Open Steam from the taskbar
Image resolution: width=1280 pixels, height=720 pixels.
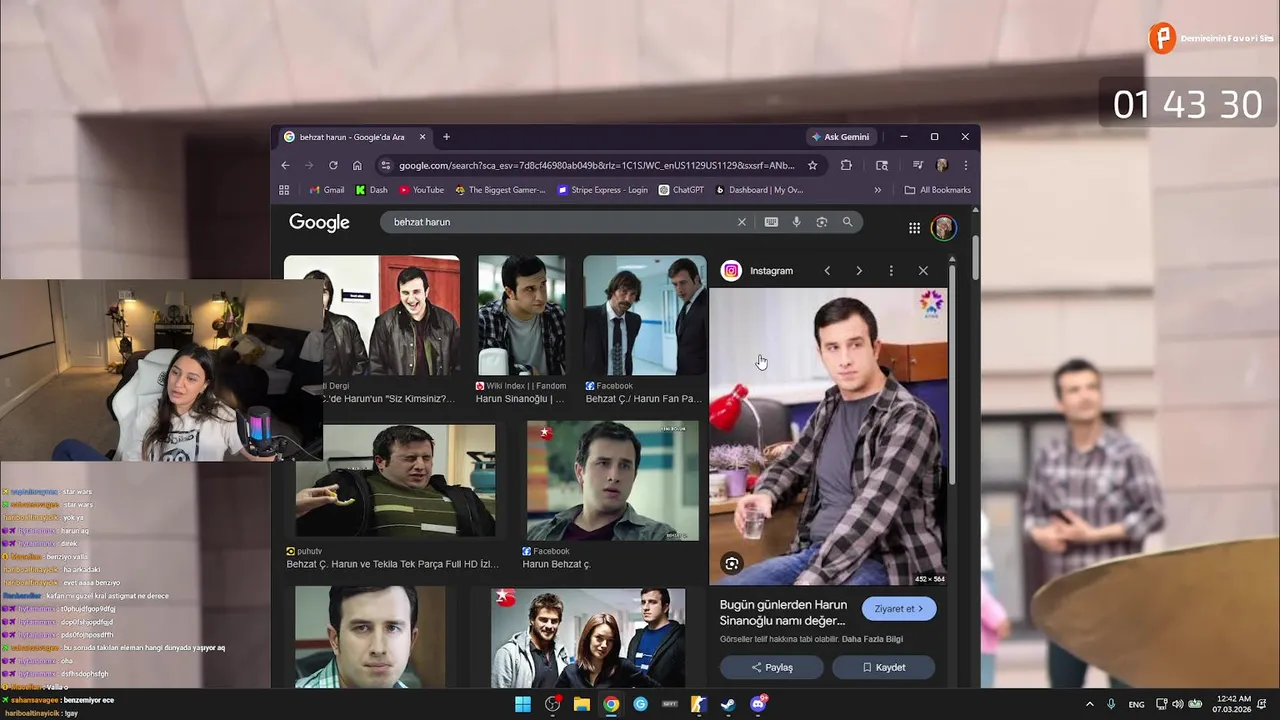pos(728,704)
